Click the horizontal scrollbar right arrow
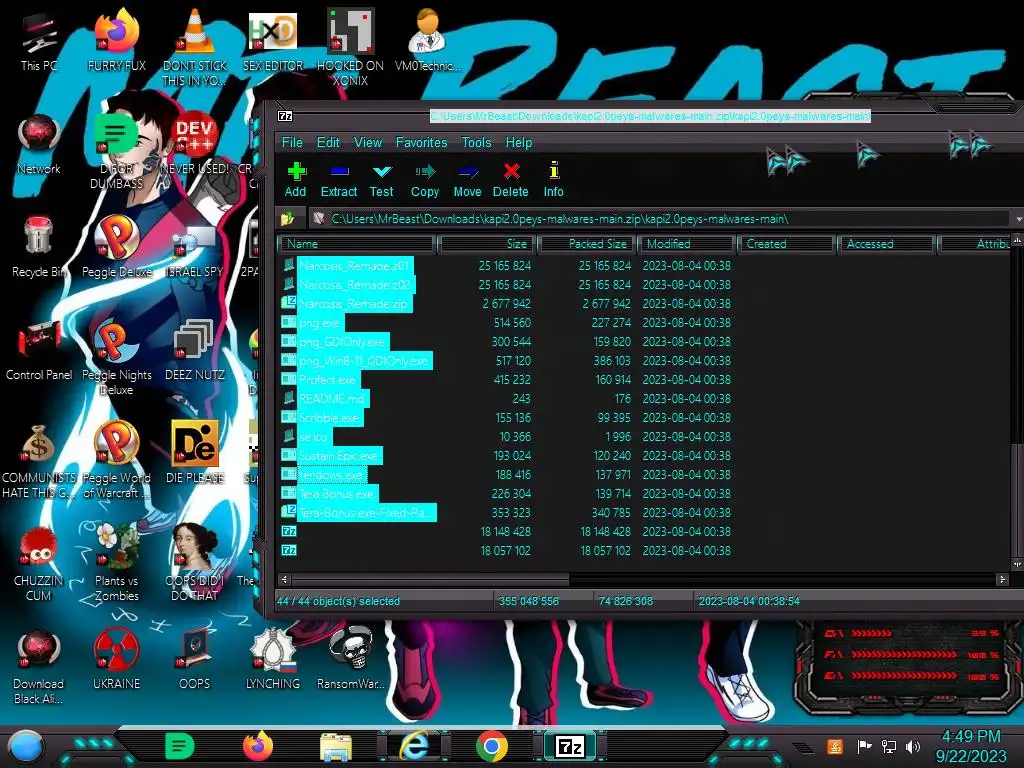The image size is (1024, 768). [1002, 579]
